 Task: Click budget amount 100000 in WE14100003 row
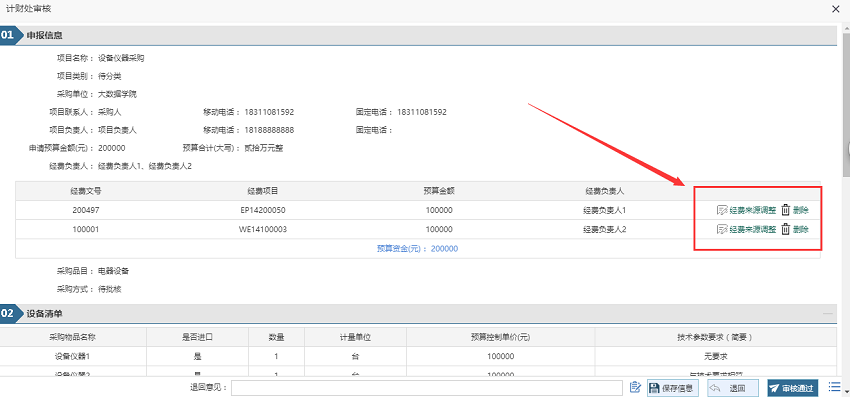click(x=439, y=229)
